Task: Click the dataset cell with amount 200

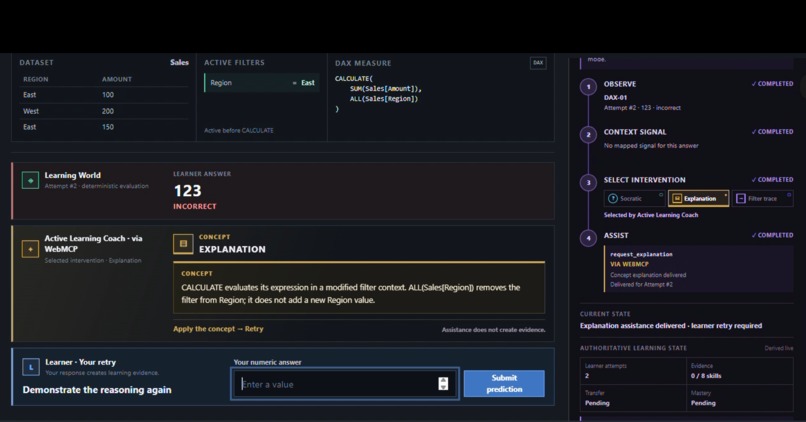Action: tap(107, 111)
